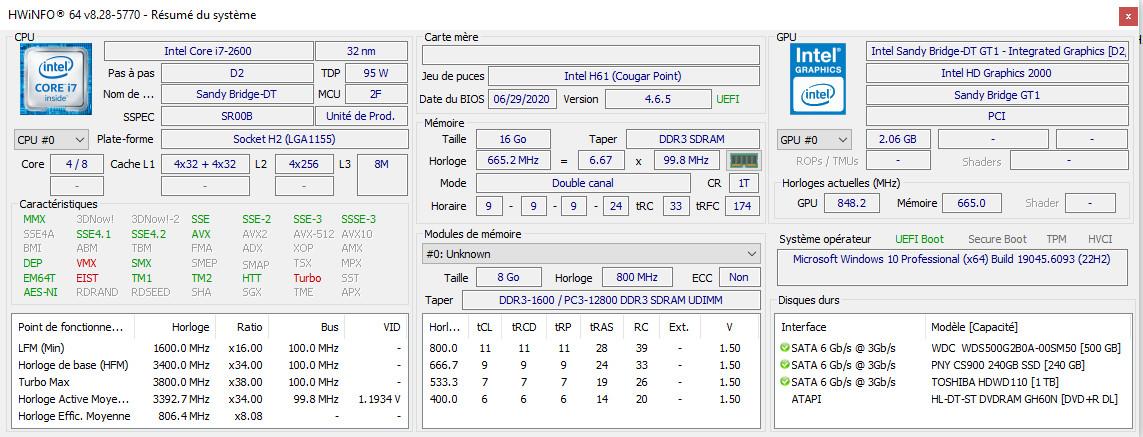
Task: Click the Intel HD Graphics 2000 field
Action: pos(996,73)
